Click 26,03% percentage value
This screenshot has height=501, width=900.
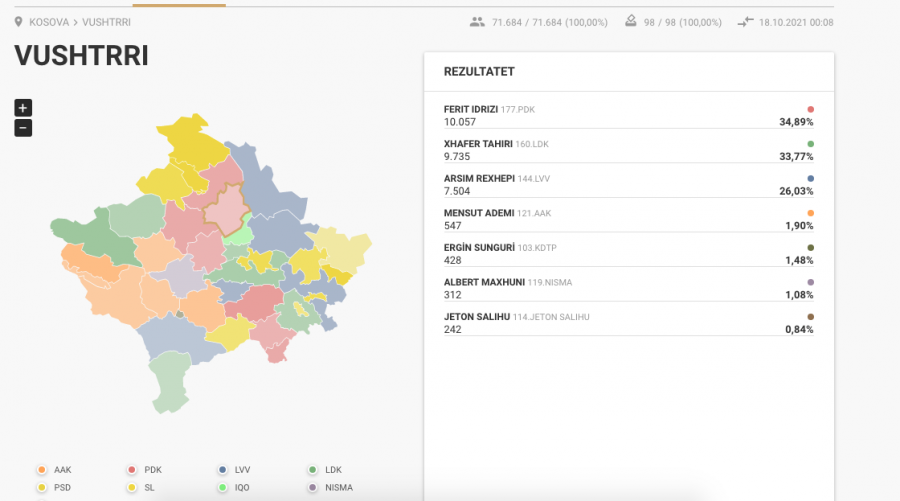pos(796,191)
